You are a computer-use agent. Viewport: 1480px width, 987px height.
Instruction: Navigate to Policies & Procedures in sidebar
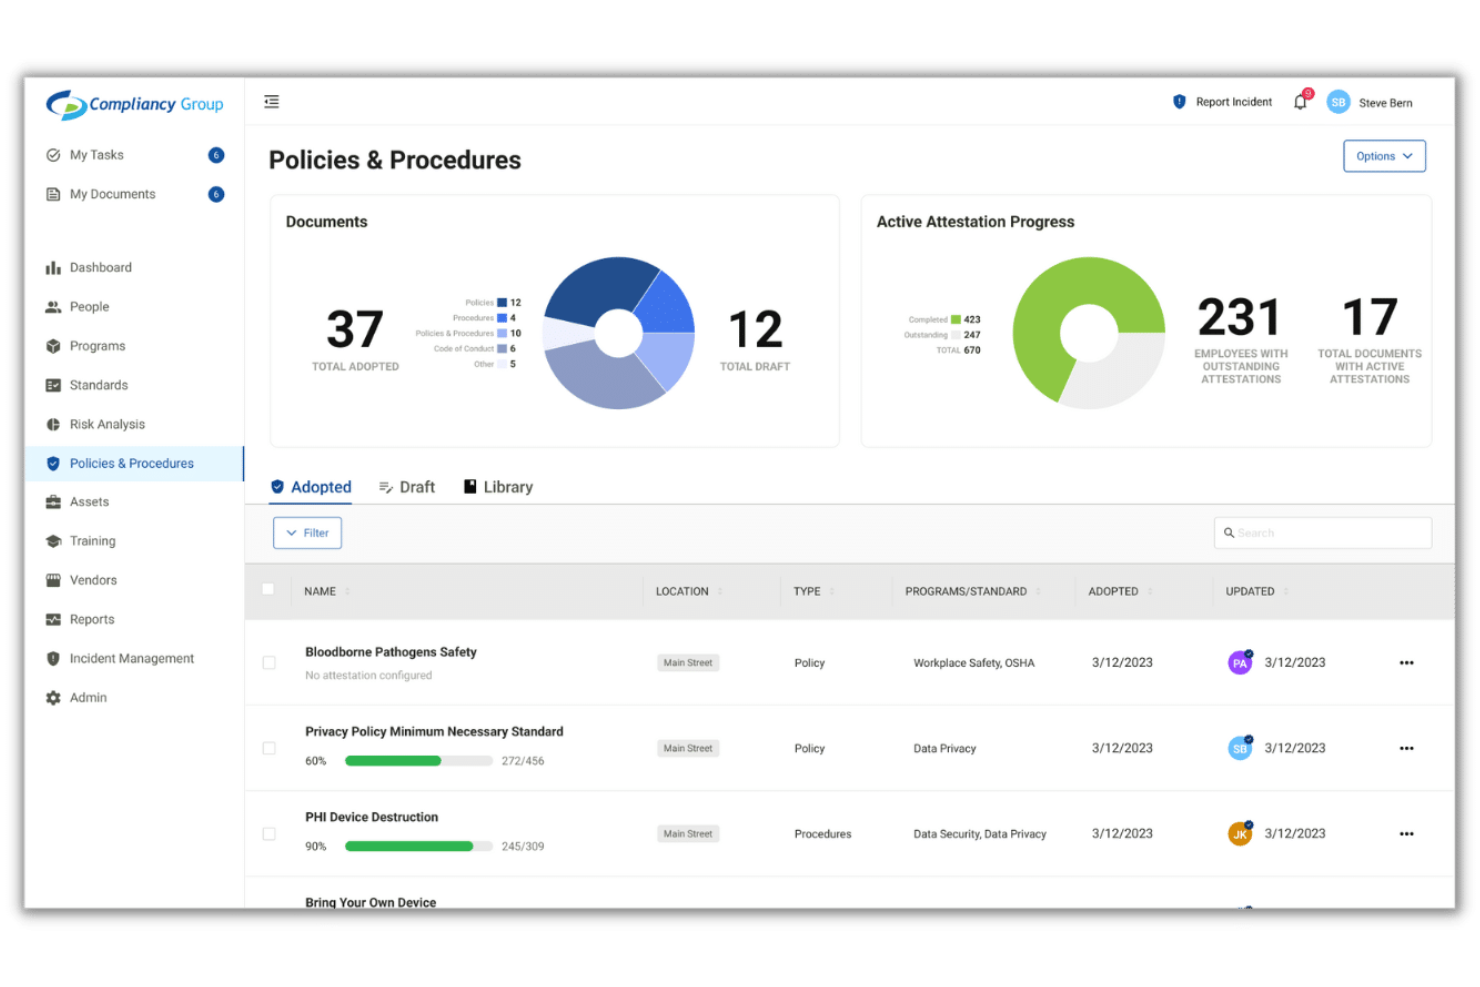coord(132,463)
